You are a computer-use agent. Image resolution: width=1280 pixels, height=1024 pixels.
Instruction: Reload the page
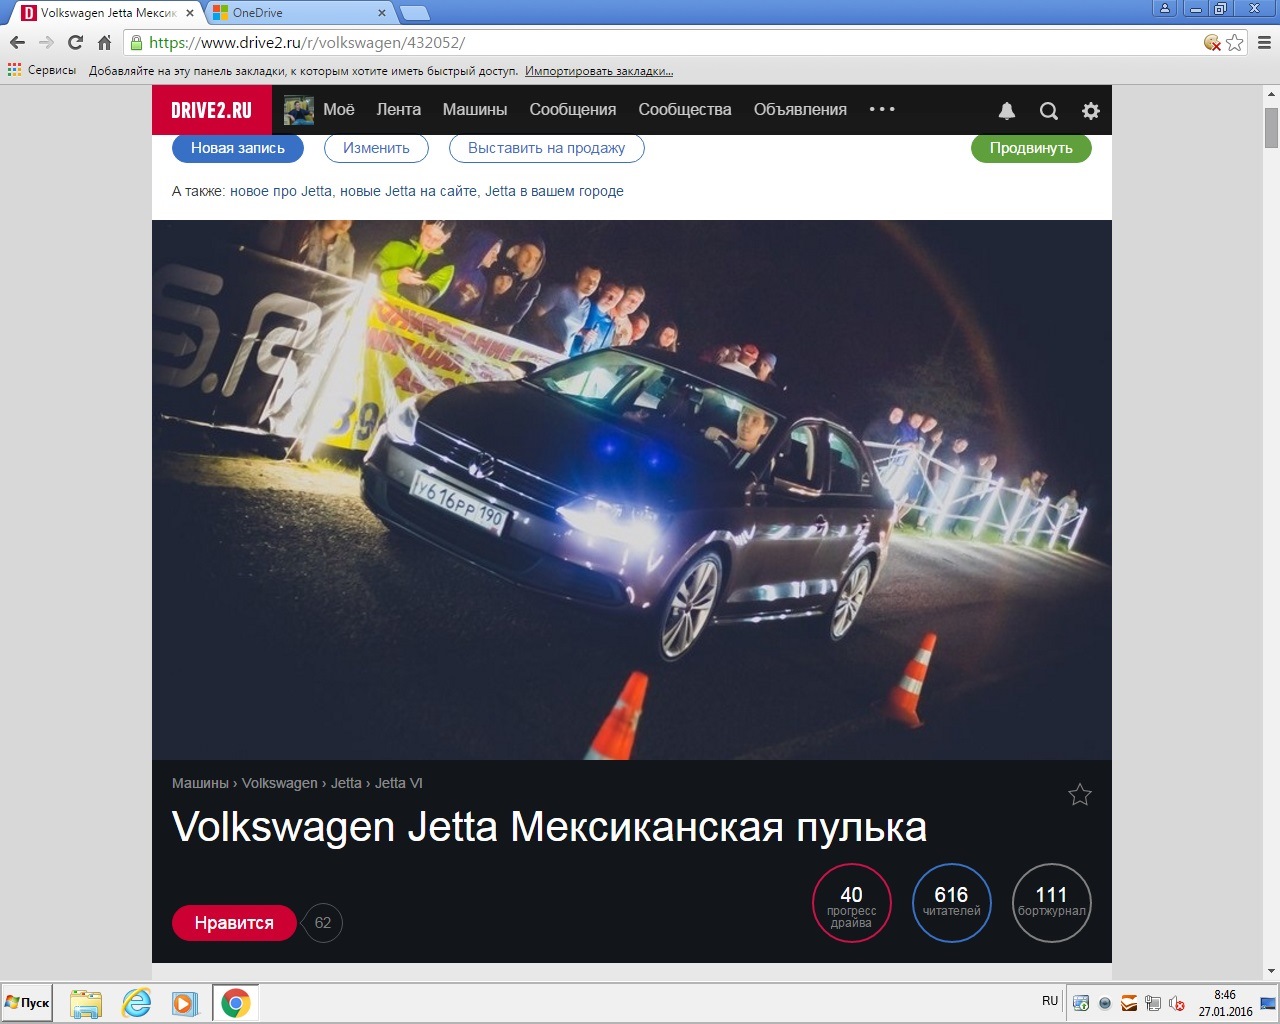pyautogui.click(x=75, y=42)
